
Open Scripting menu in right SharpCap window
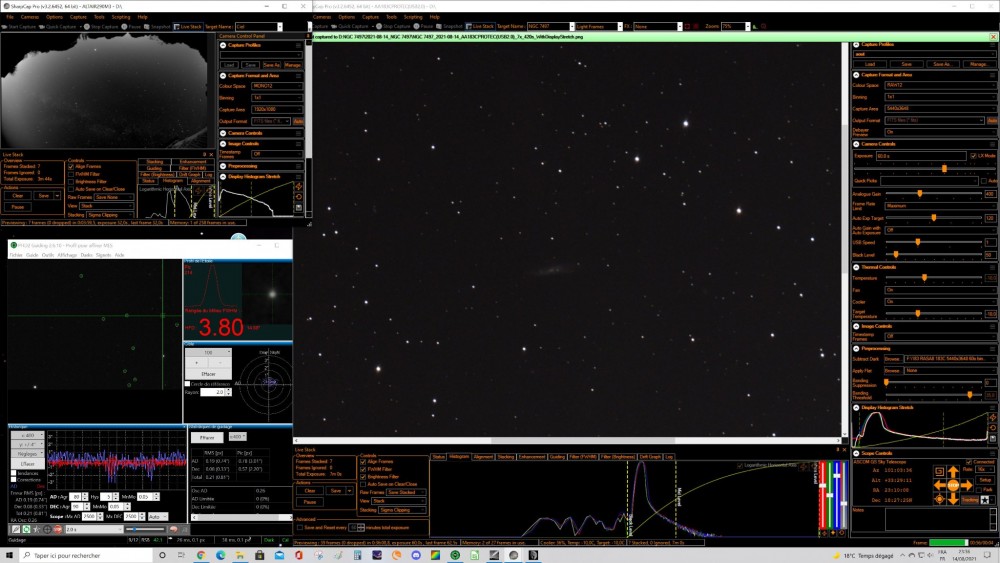(x=413, y=17)
